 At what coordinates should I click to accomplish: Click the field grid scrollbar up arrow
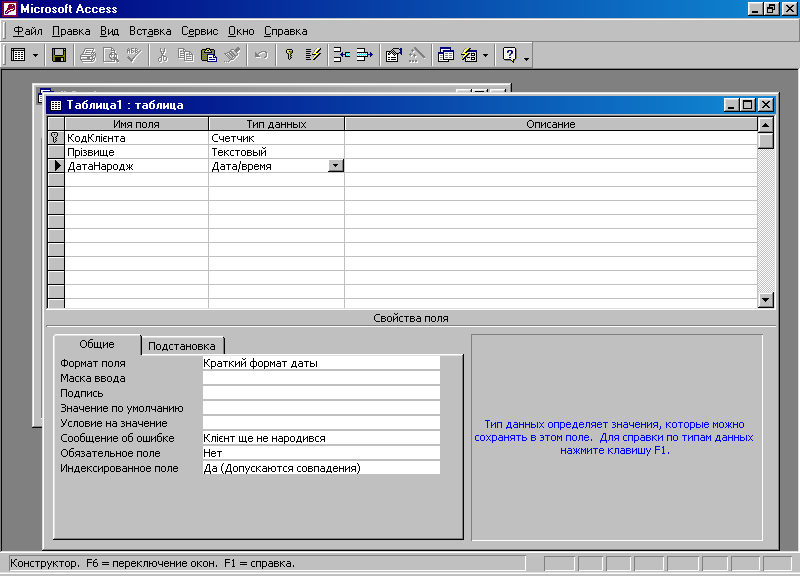(x=766, y=124)
